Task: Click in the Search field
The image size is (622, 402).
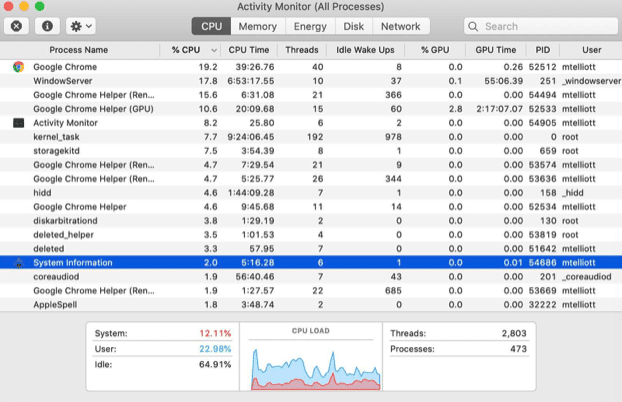Action: tap(540, 26)
